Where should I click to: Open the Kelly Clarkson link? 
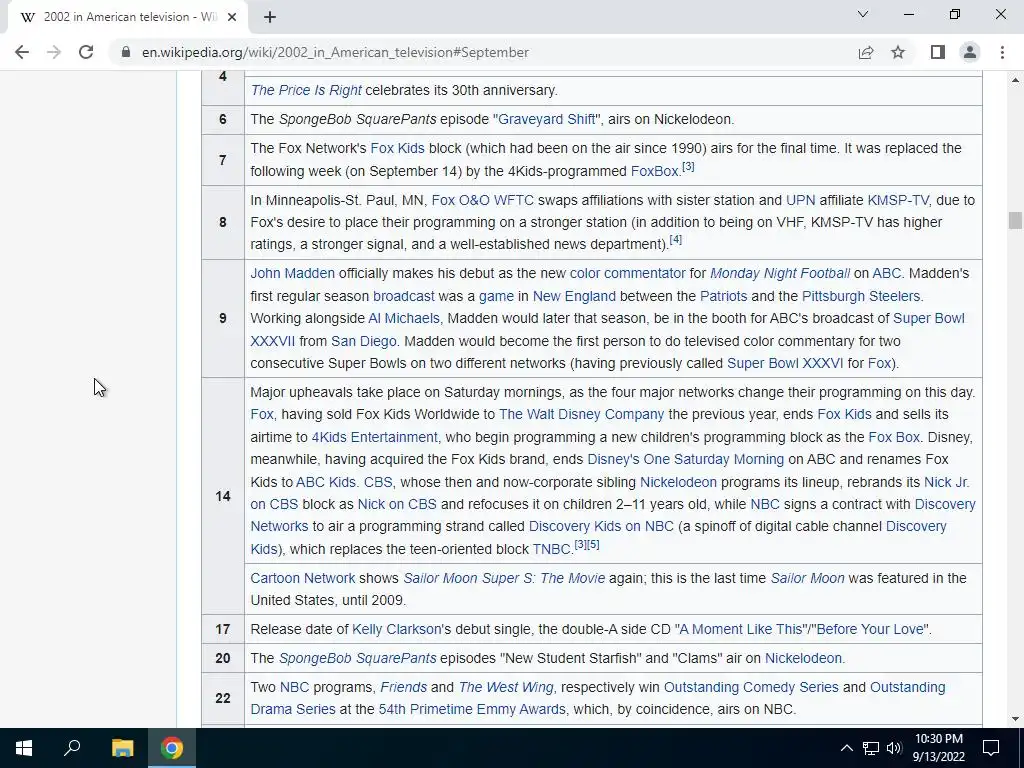[x=396, y=629]
